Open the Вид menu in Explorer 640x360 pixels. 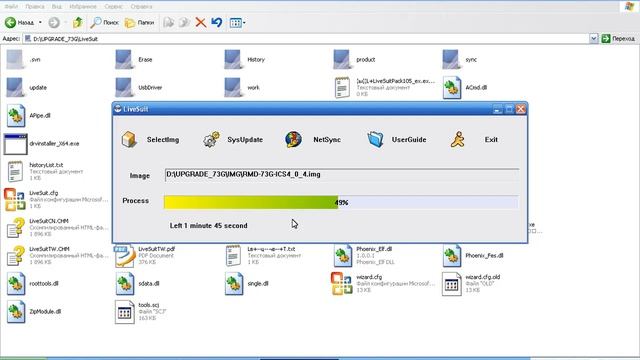[56, 7]
